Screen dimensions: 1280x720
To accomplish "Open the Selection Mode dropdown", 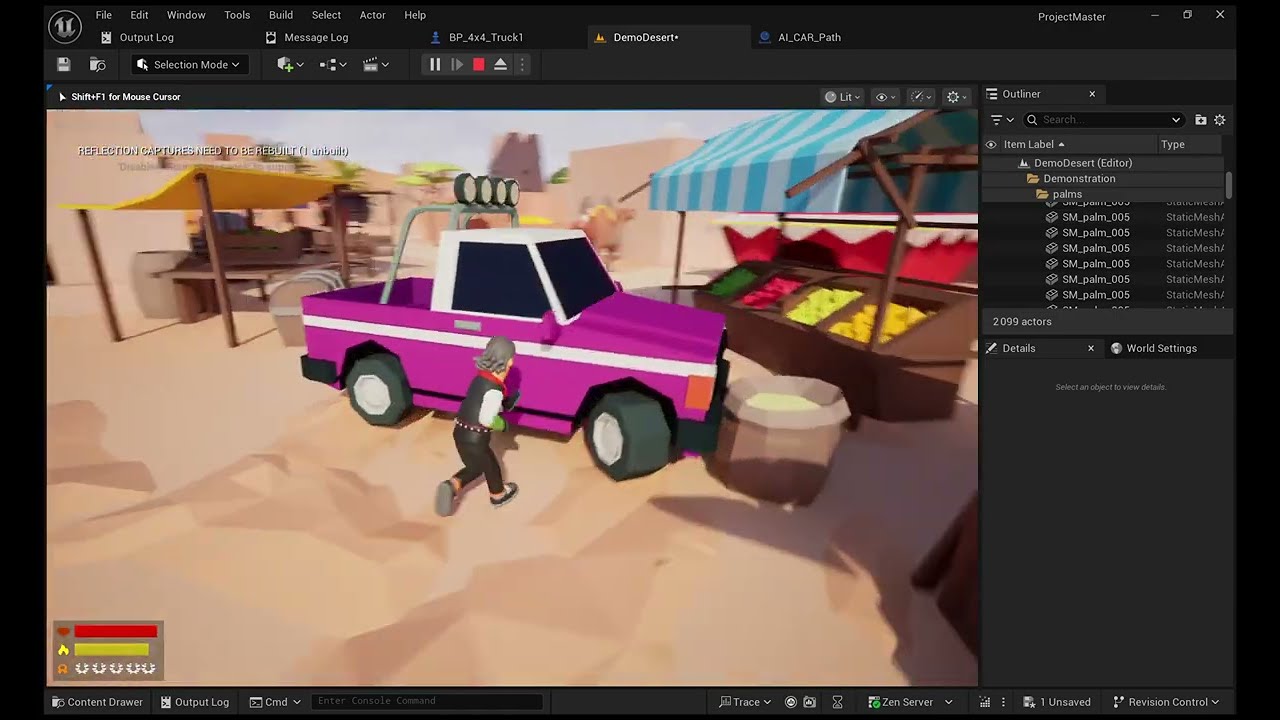I will [188, 65].
